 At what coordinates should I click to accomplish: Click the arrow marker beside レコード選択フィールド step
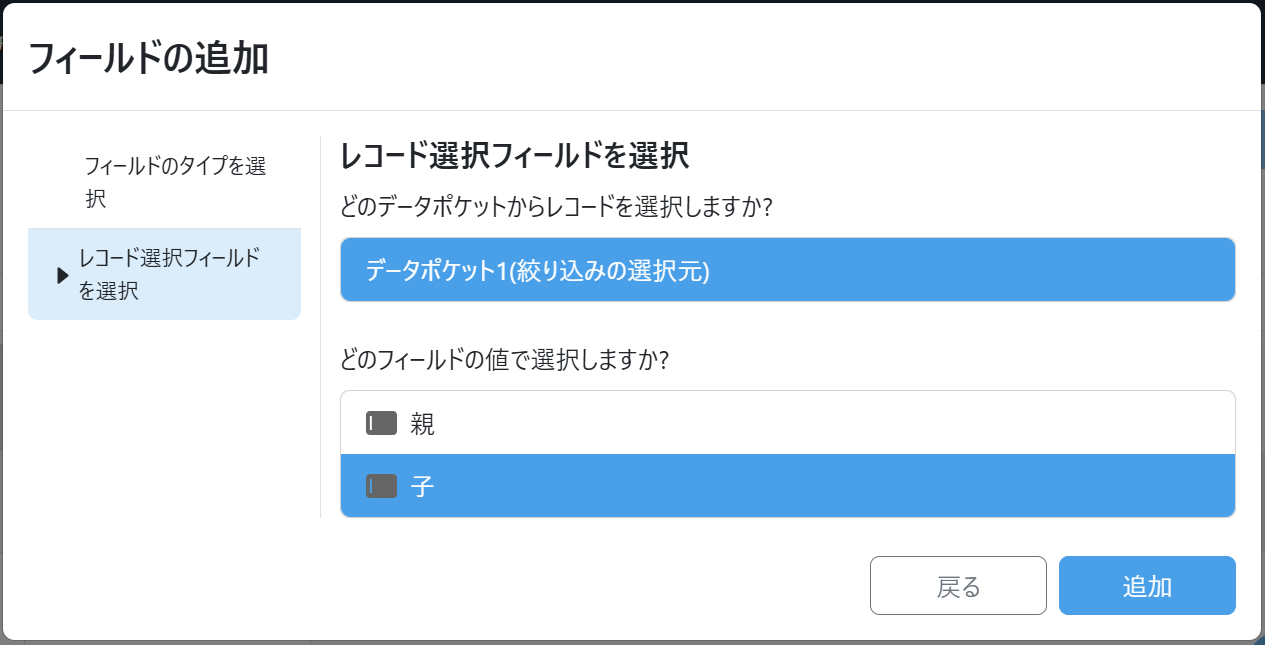coord(62,275)
